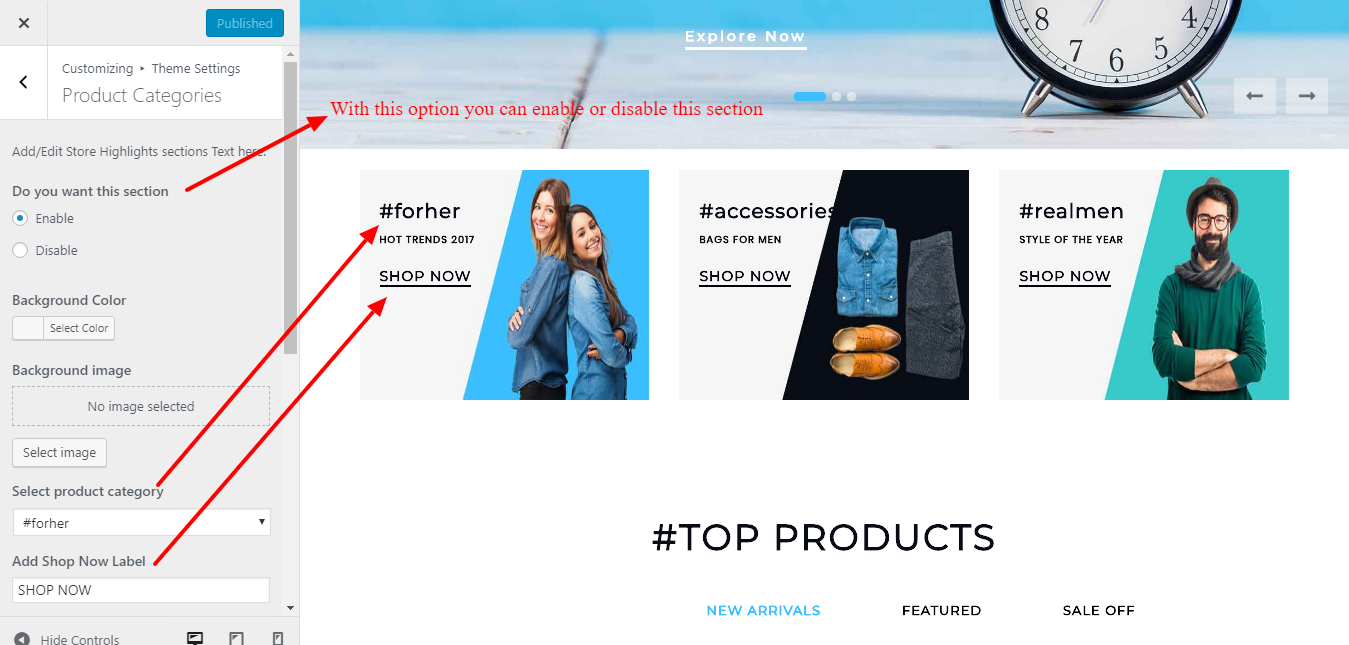
Task: Select the second slider pagination dot
Action: point(837,97)
